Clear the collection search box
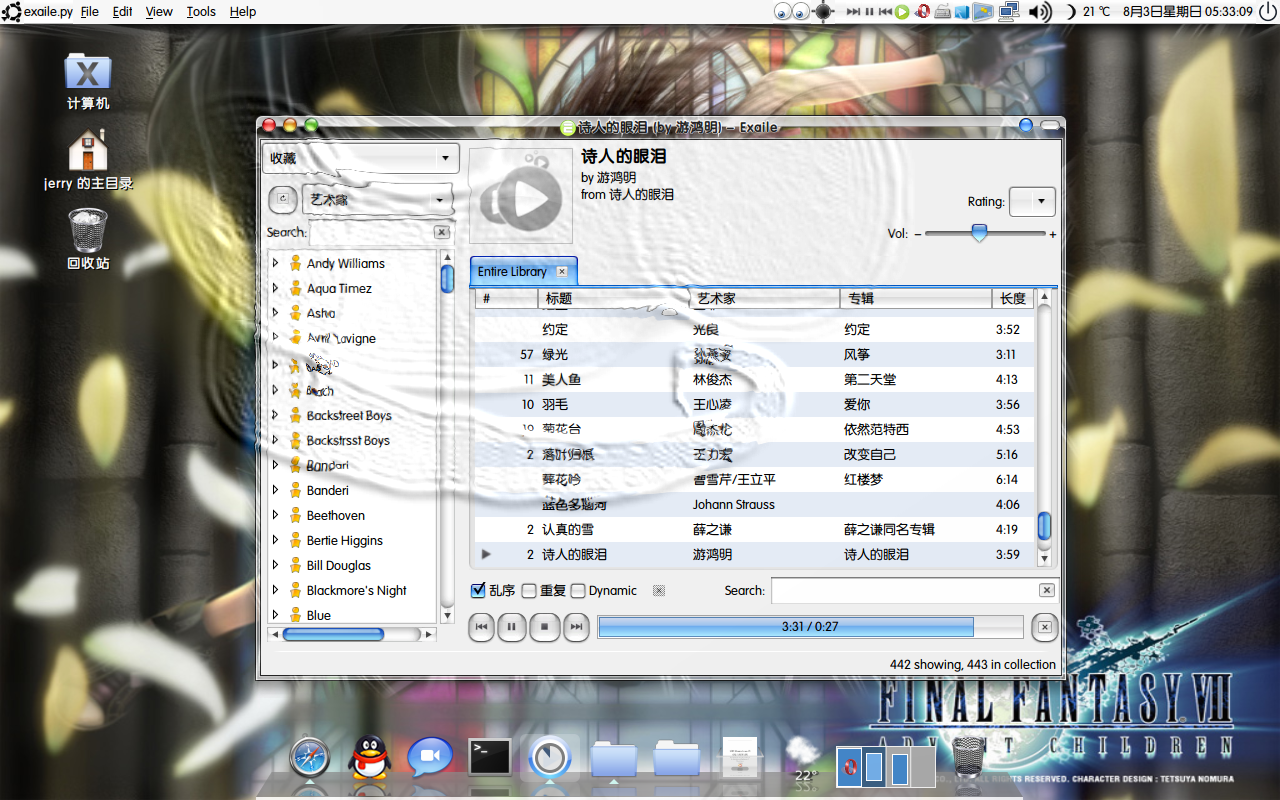This screenshot has width=1280, height=800. point(442,232)
